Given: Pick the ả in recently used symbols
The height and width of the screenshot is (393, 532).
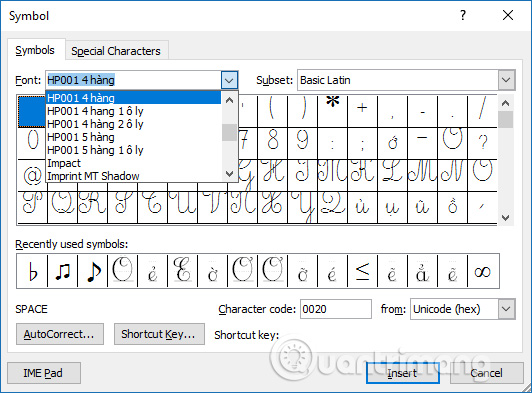Looking at the screenshot, I should [x=422, y=271].
